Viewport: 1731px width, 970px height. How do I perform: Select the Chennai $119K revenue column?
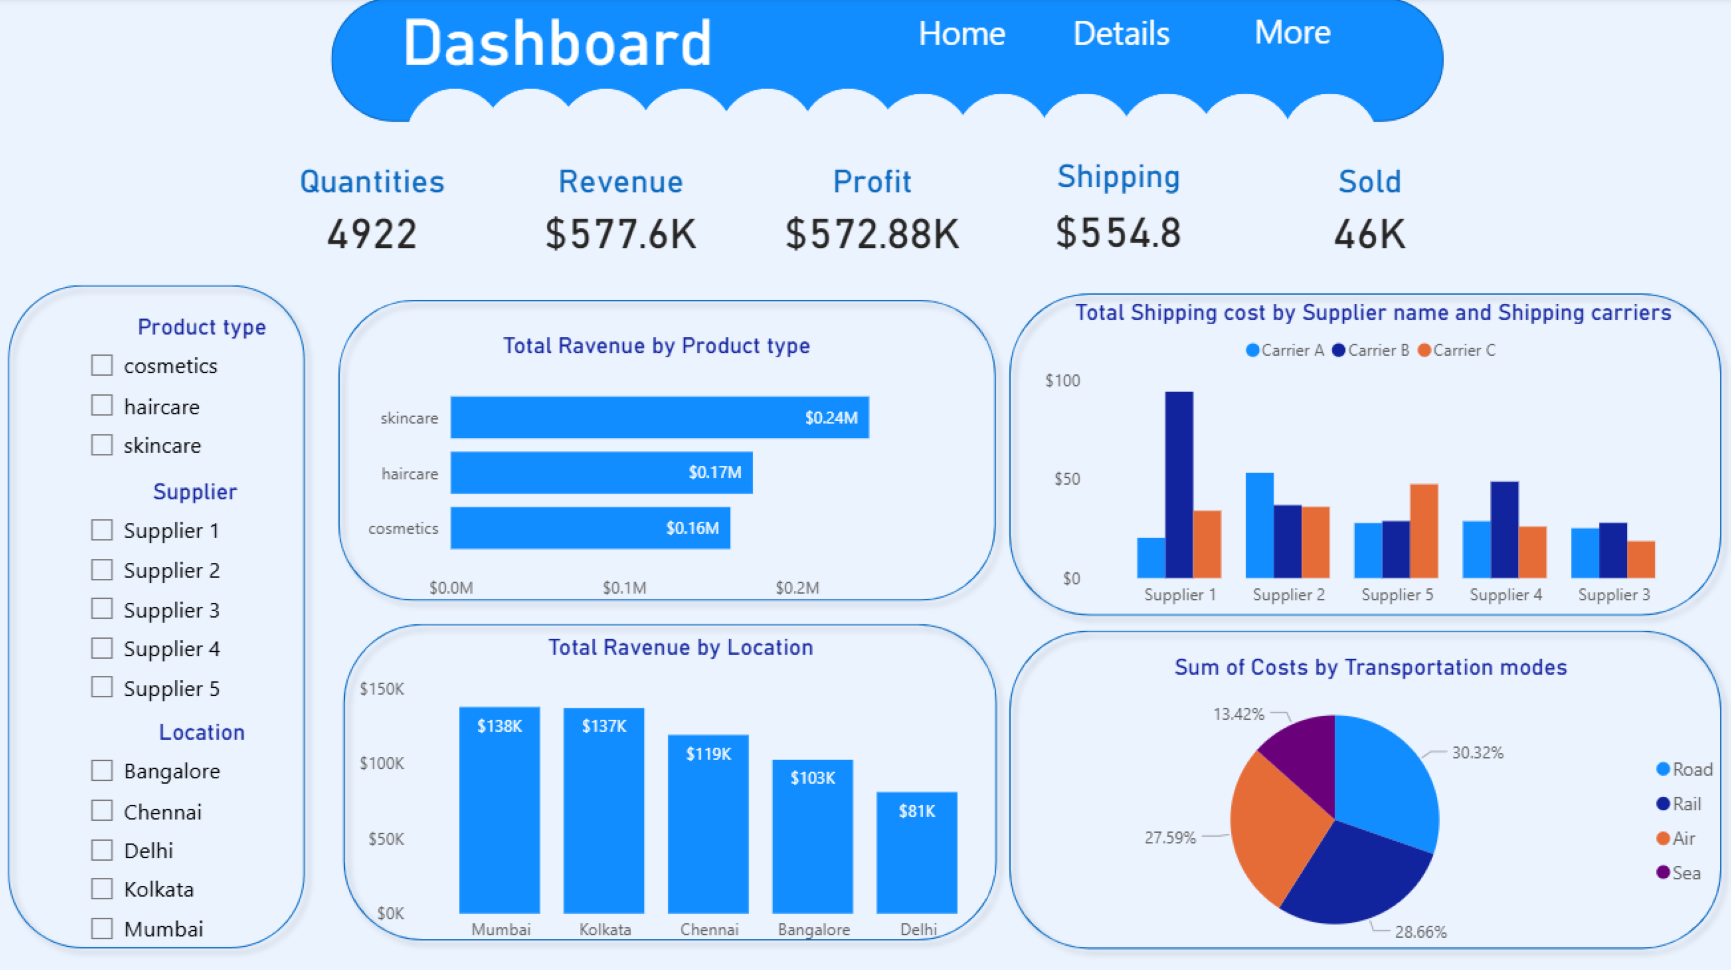pos(708,824)
